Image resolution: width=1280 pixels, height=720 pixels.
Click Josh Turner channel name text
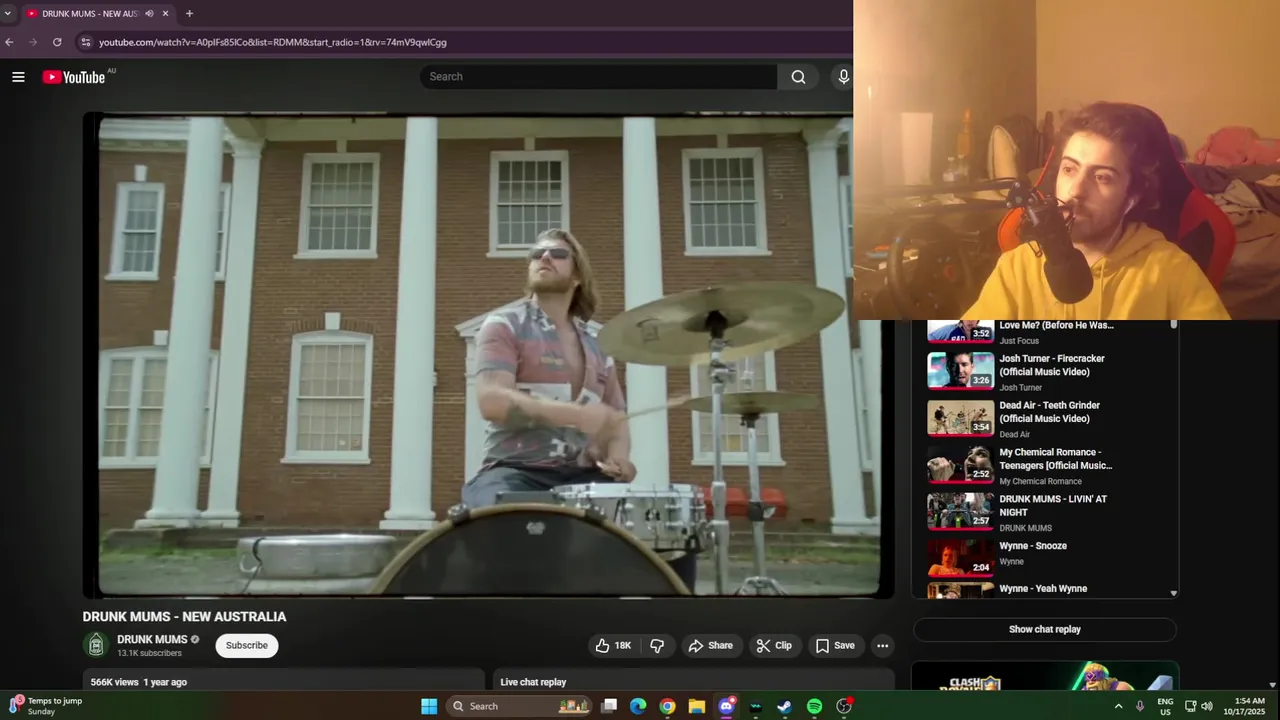coord(1020,388)
